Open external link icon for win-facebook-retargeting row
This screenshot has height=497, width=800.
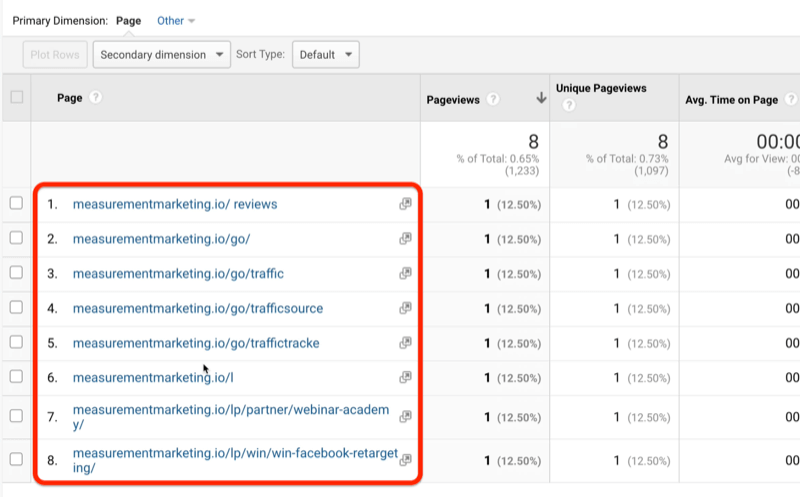[x=405, y=460]
